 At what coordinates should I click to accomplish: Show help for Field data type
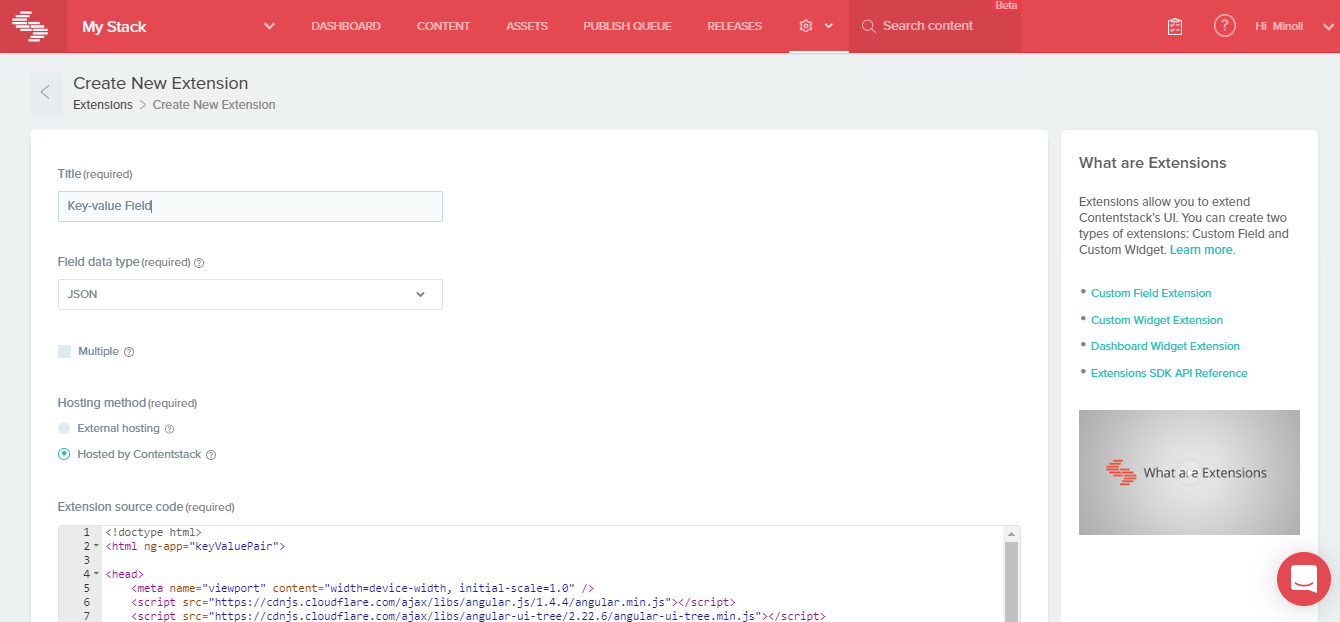[x=199, y=263]
